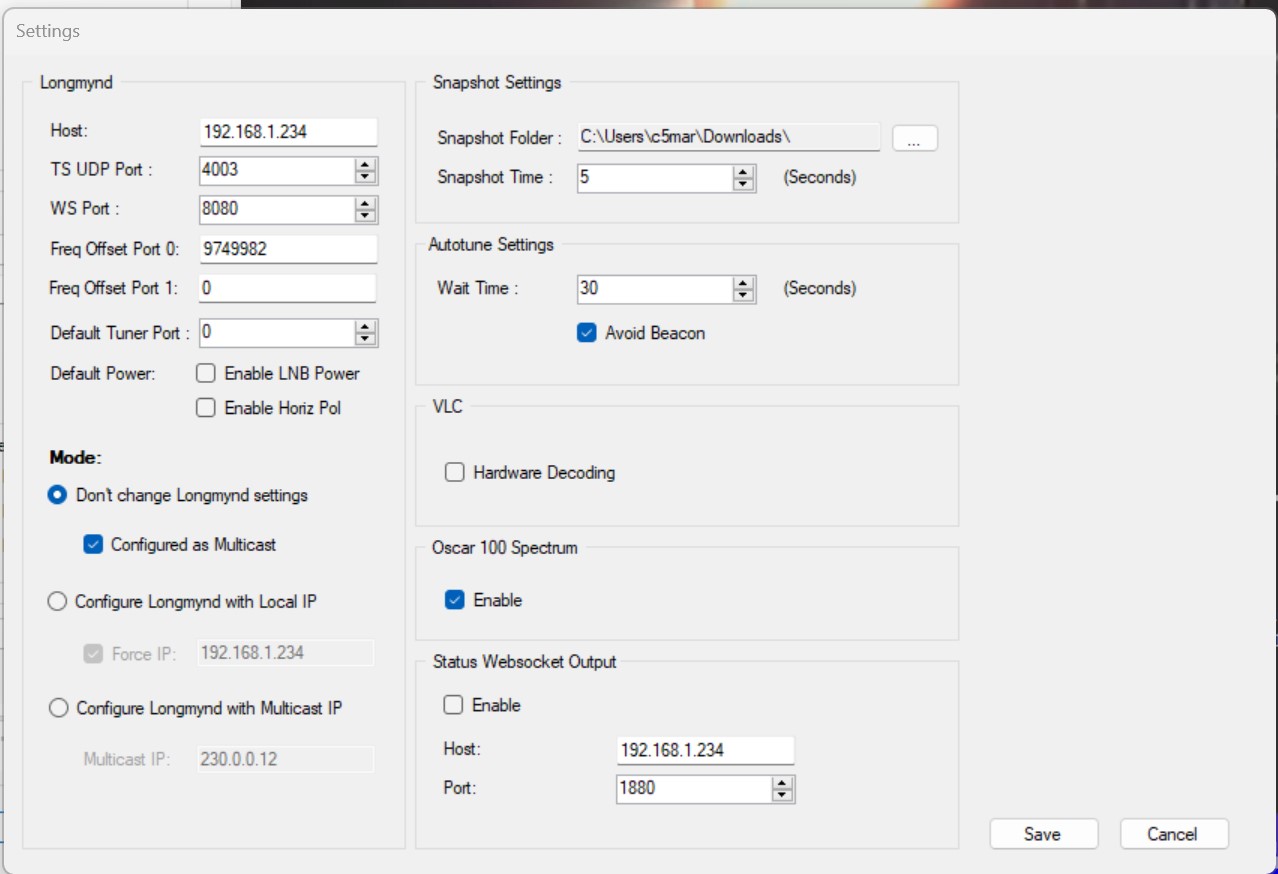Screen dimensions: 1278x874
Task: Click the Longmynd Host input field
Action: point(288,132)
